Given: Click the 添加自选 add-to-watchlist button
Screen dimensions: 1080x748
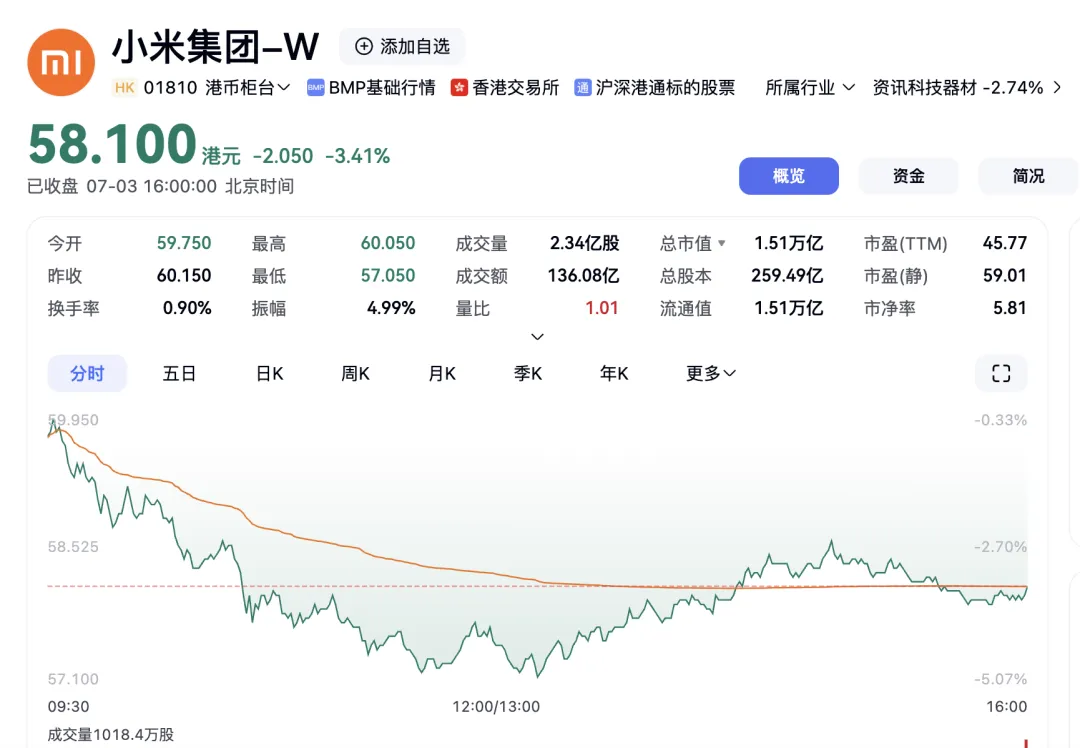Looking at the screenshot, I should (402, 46).
